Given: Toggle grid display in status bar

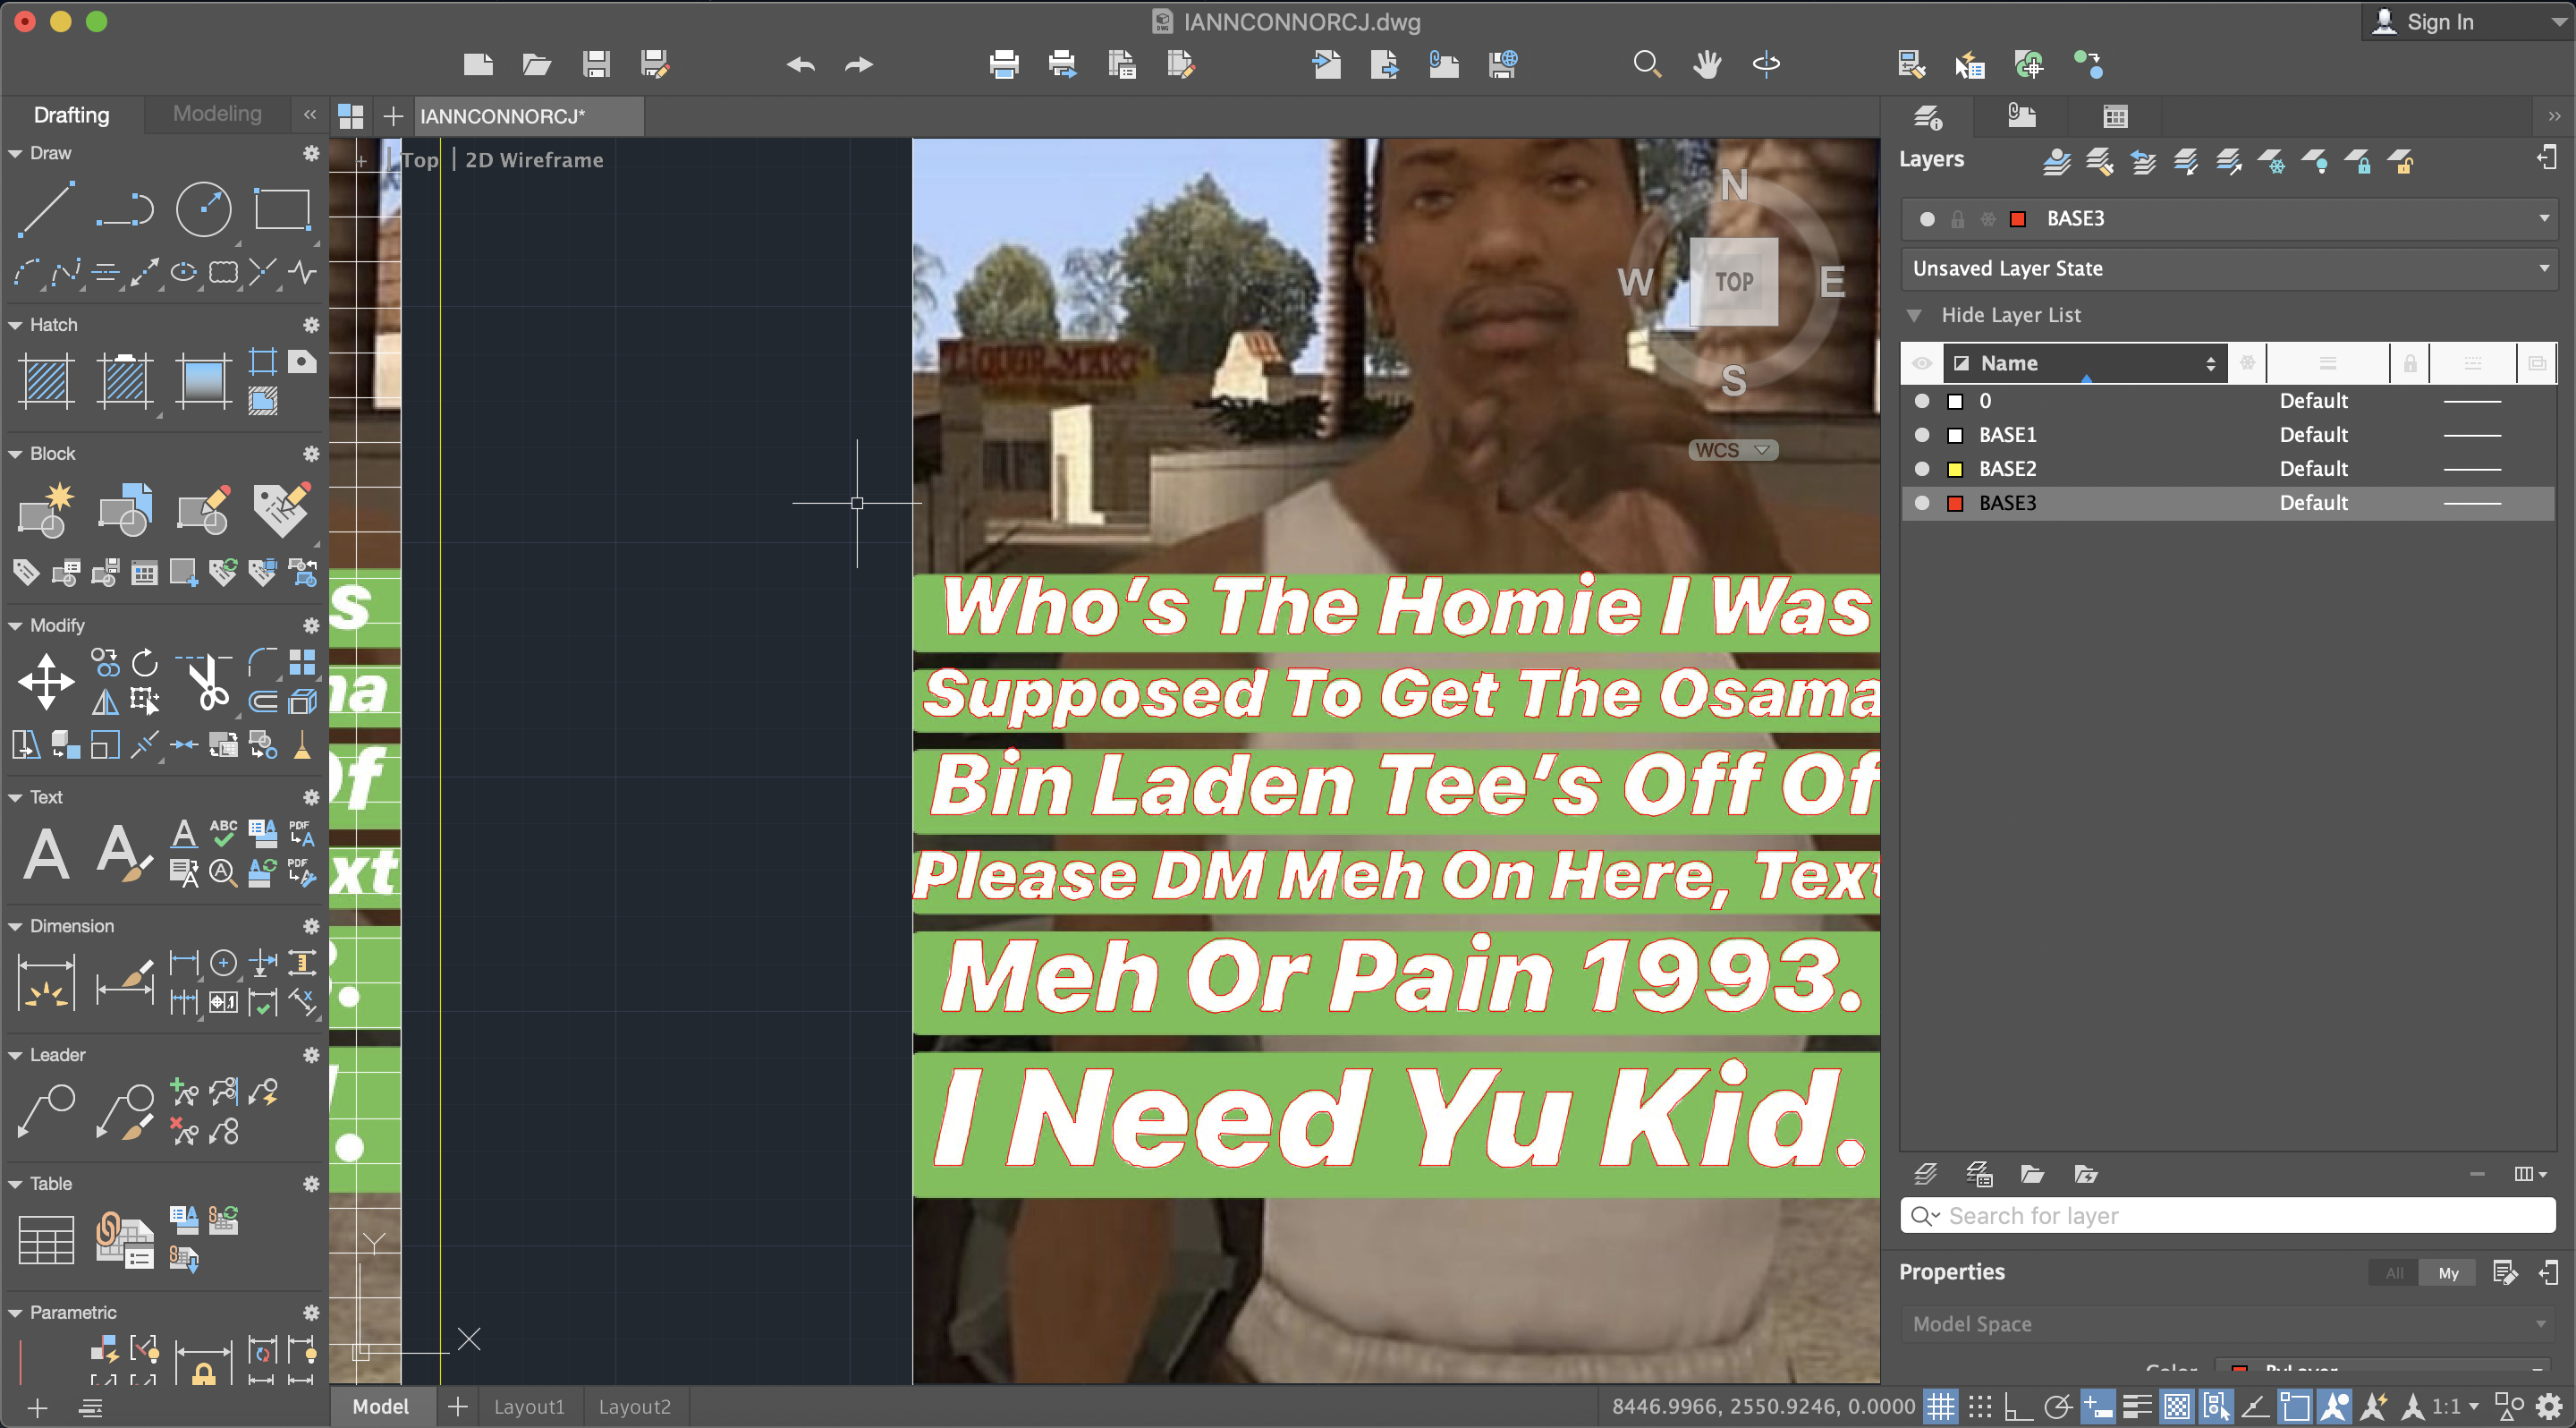Looking at the screenshot, I should pos(1941,1407).
